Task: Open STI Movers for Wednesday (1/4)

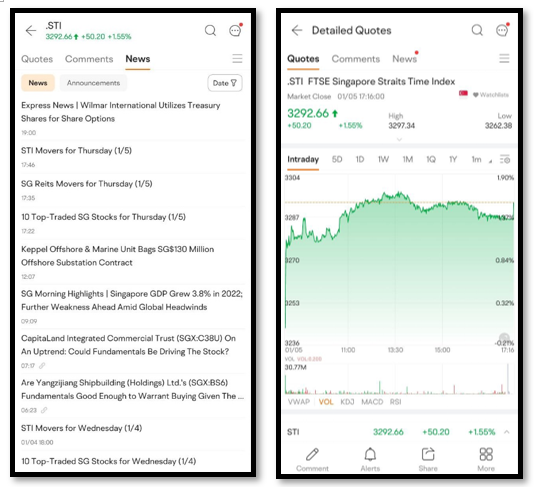Action: [133, 435]
